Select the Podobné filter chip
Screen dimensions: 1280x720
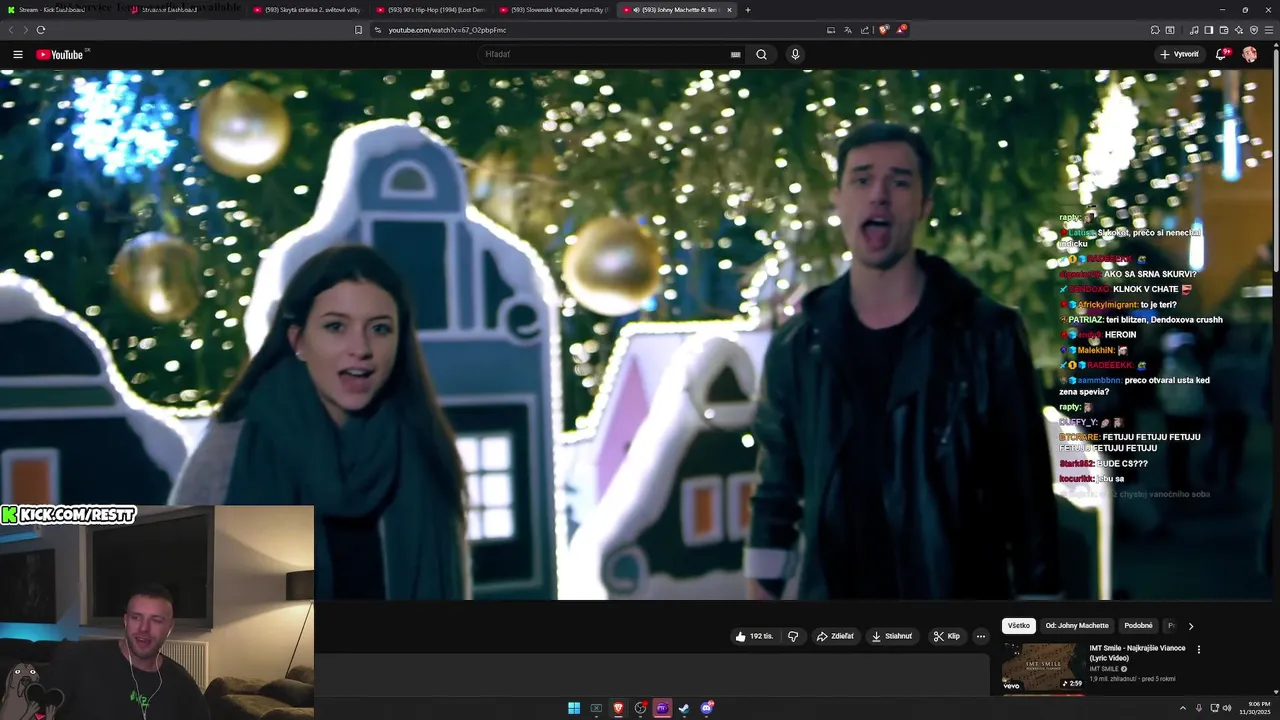(x=1138, y=626)
